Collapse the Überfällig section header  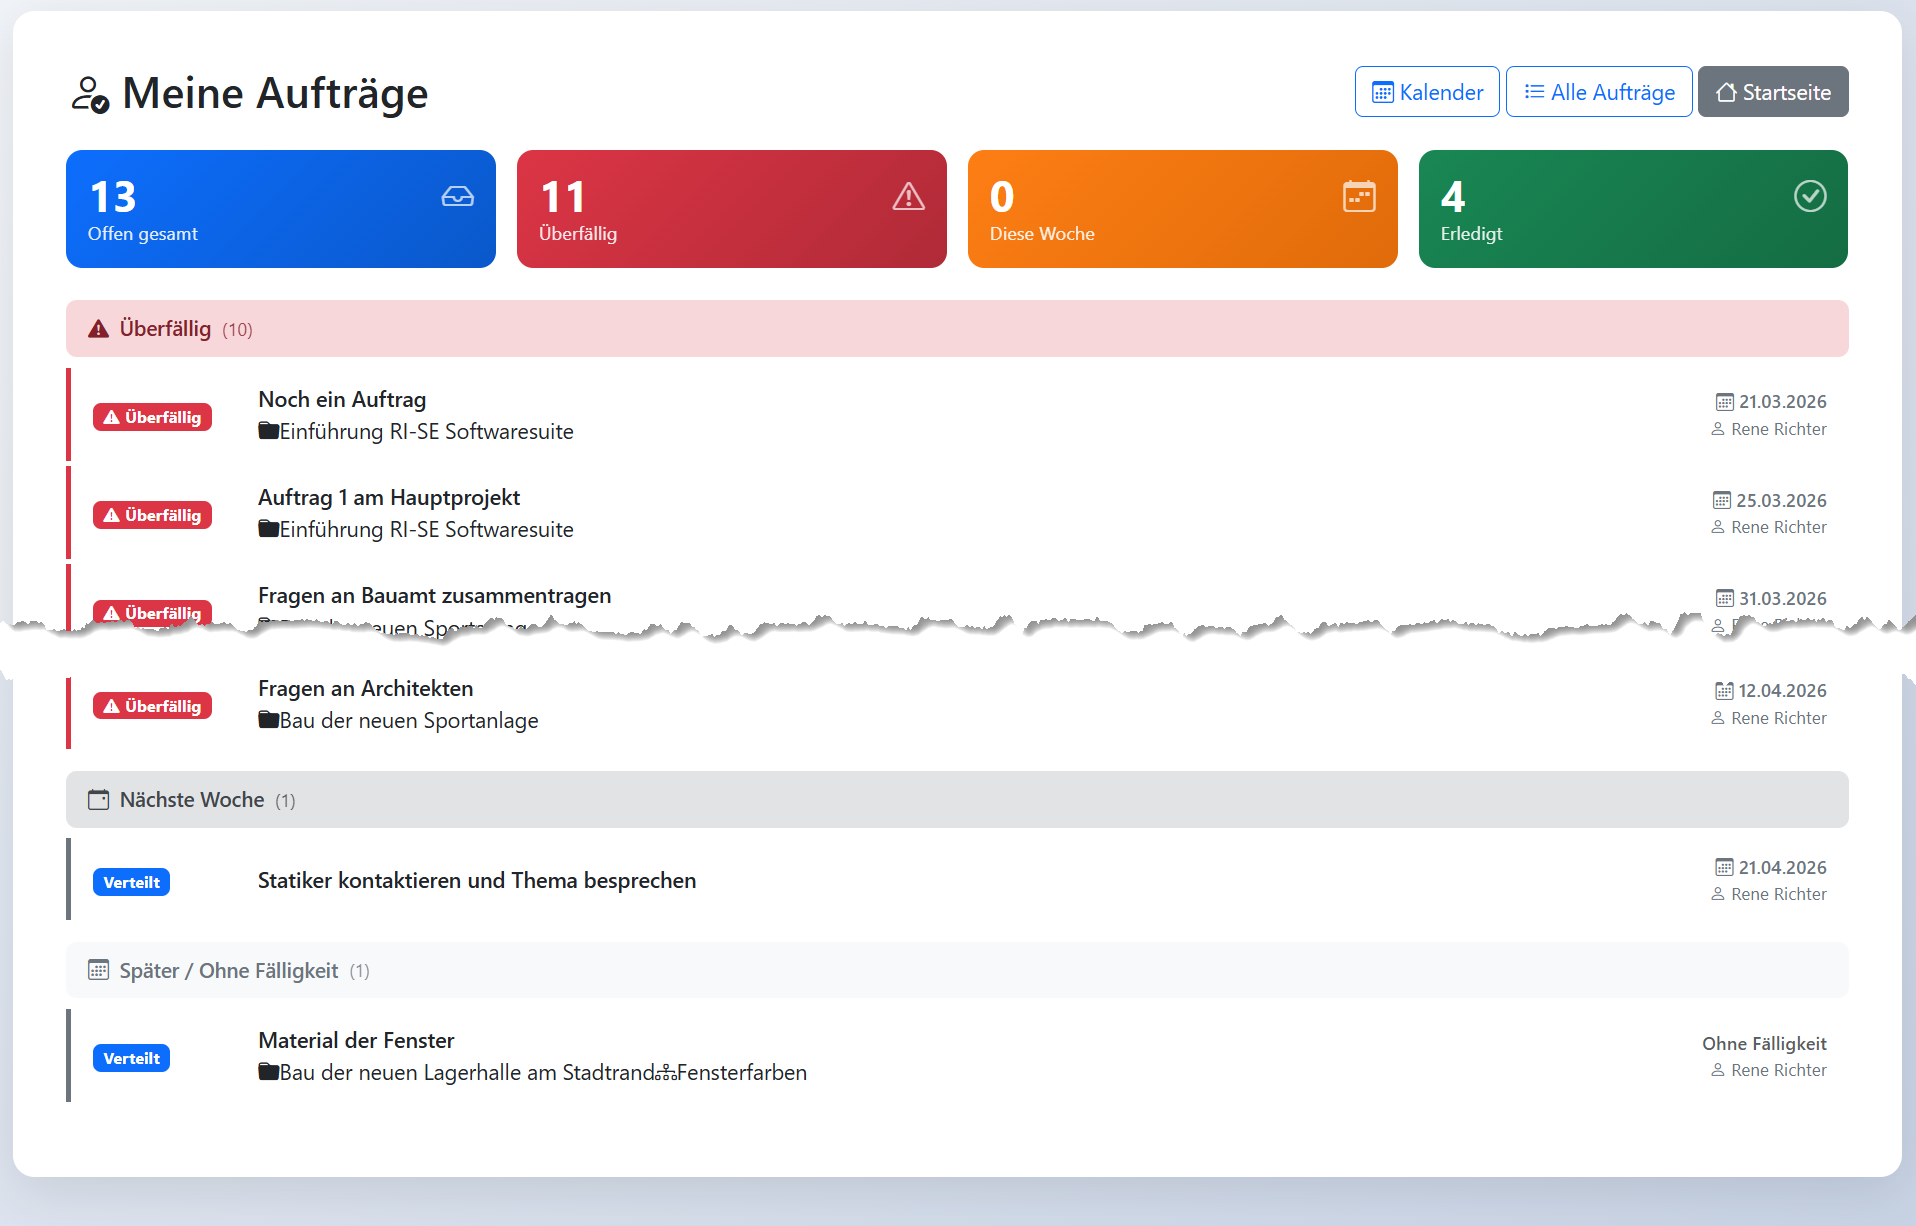tap(956, 329)
